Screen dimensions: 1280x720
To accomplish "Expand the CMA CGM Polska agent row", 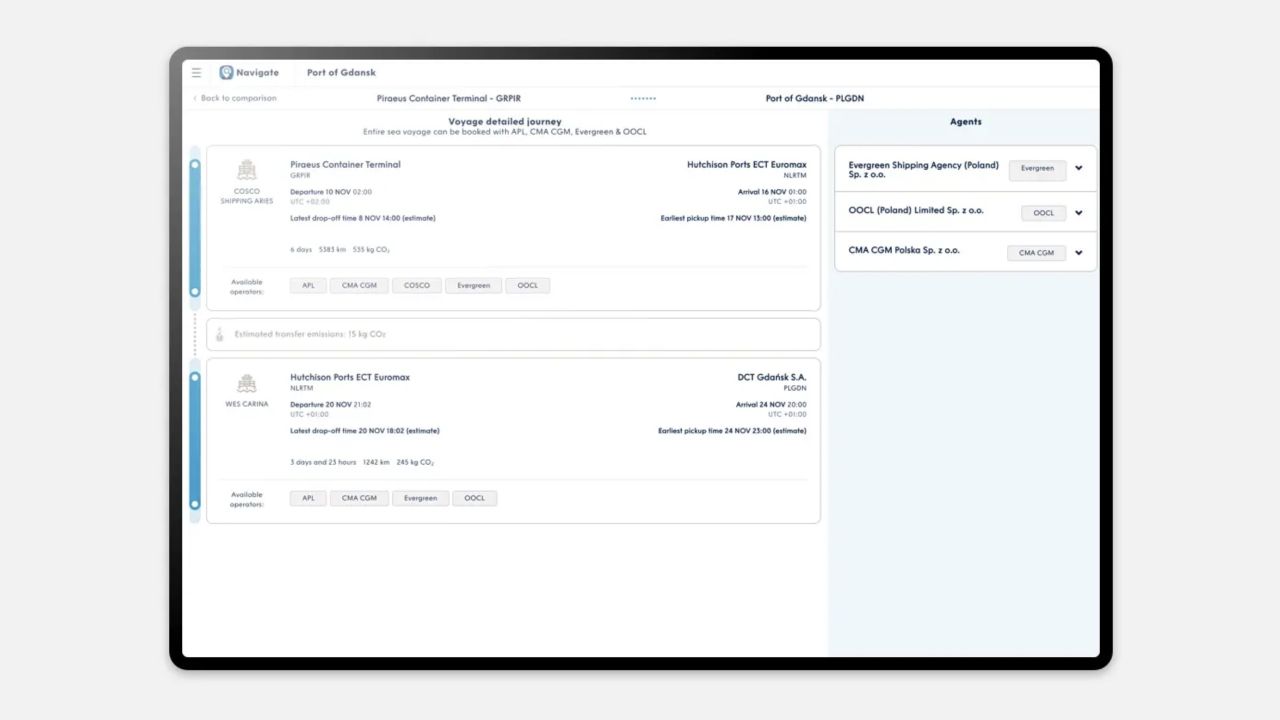I will pyautogui.click(x=1079, y=253).
